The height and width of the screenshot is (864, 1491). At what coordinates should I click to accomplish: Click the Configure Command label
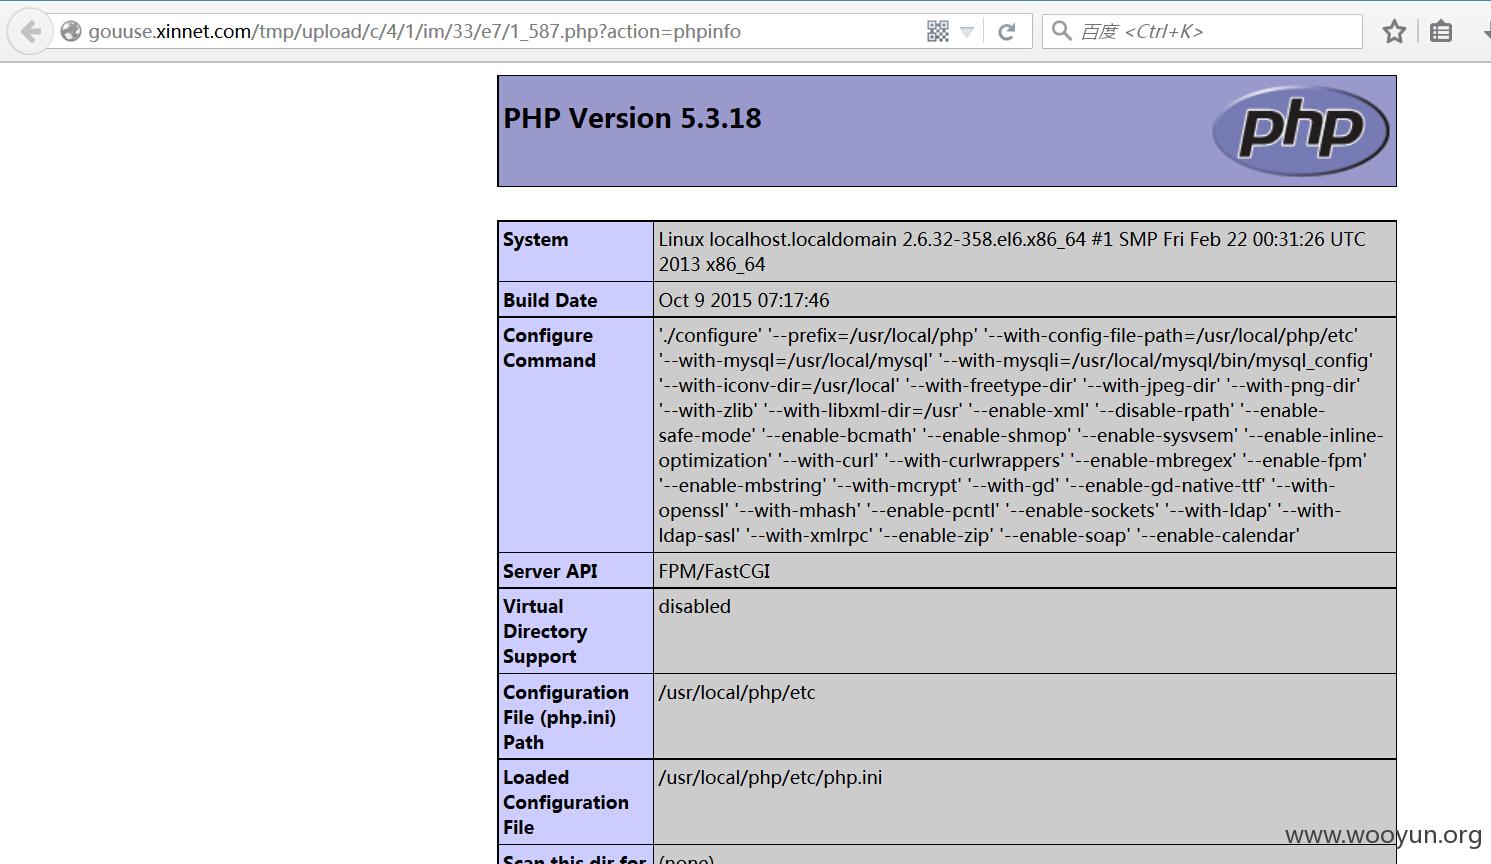click(549, 348)
